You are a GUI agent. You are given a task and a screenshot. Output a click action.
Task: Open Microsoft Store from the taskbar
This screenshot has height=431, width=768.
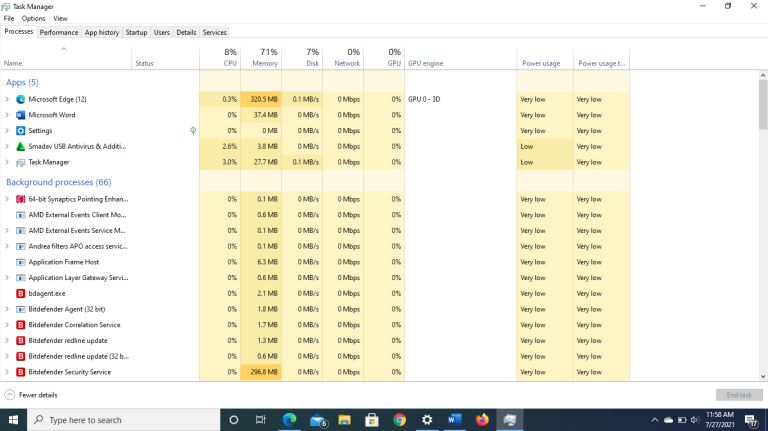tap(372, 420)
